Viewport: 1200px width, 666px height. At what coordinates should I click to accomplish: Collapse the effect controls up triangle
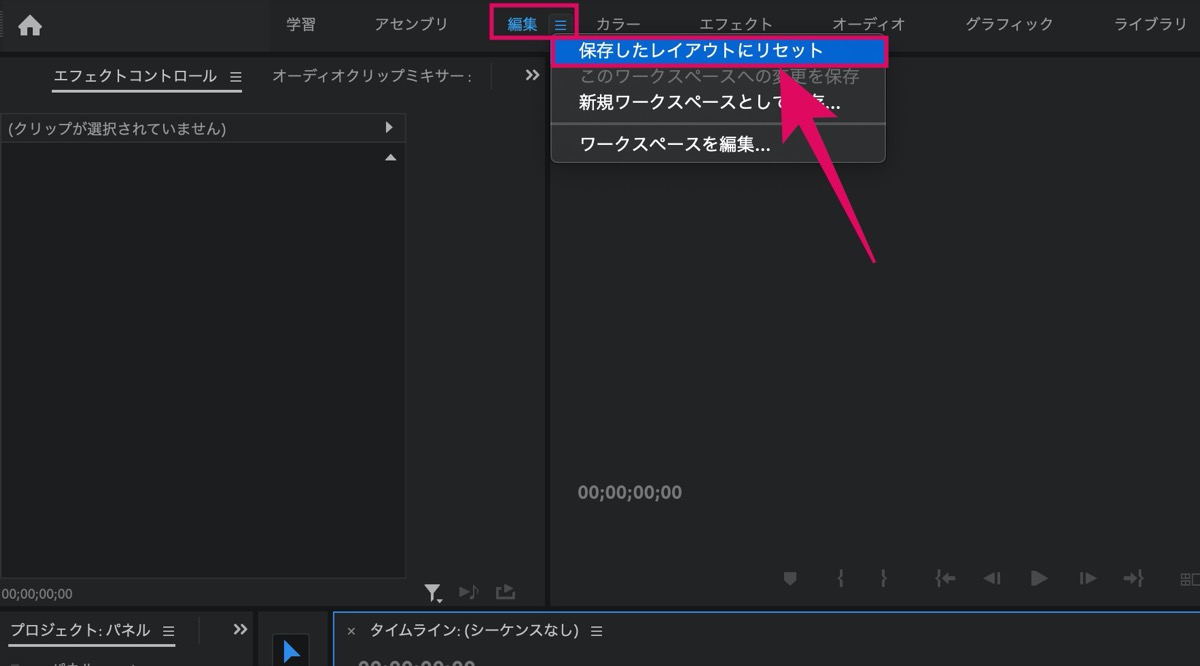[390, 158]
